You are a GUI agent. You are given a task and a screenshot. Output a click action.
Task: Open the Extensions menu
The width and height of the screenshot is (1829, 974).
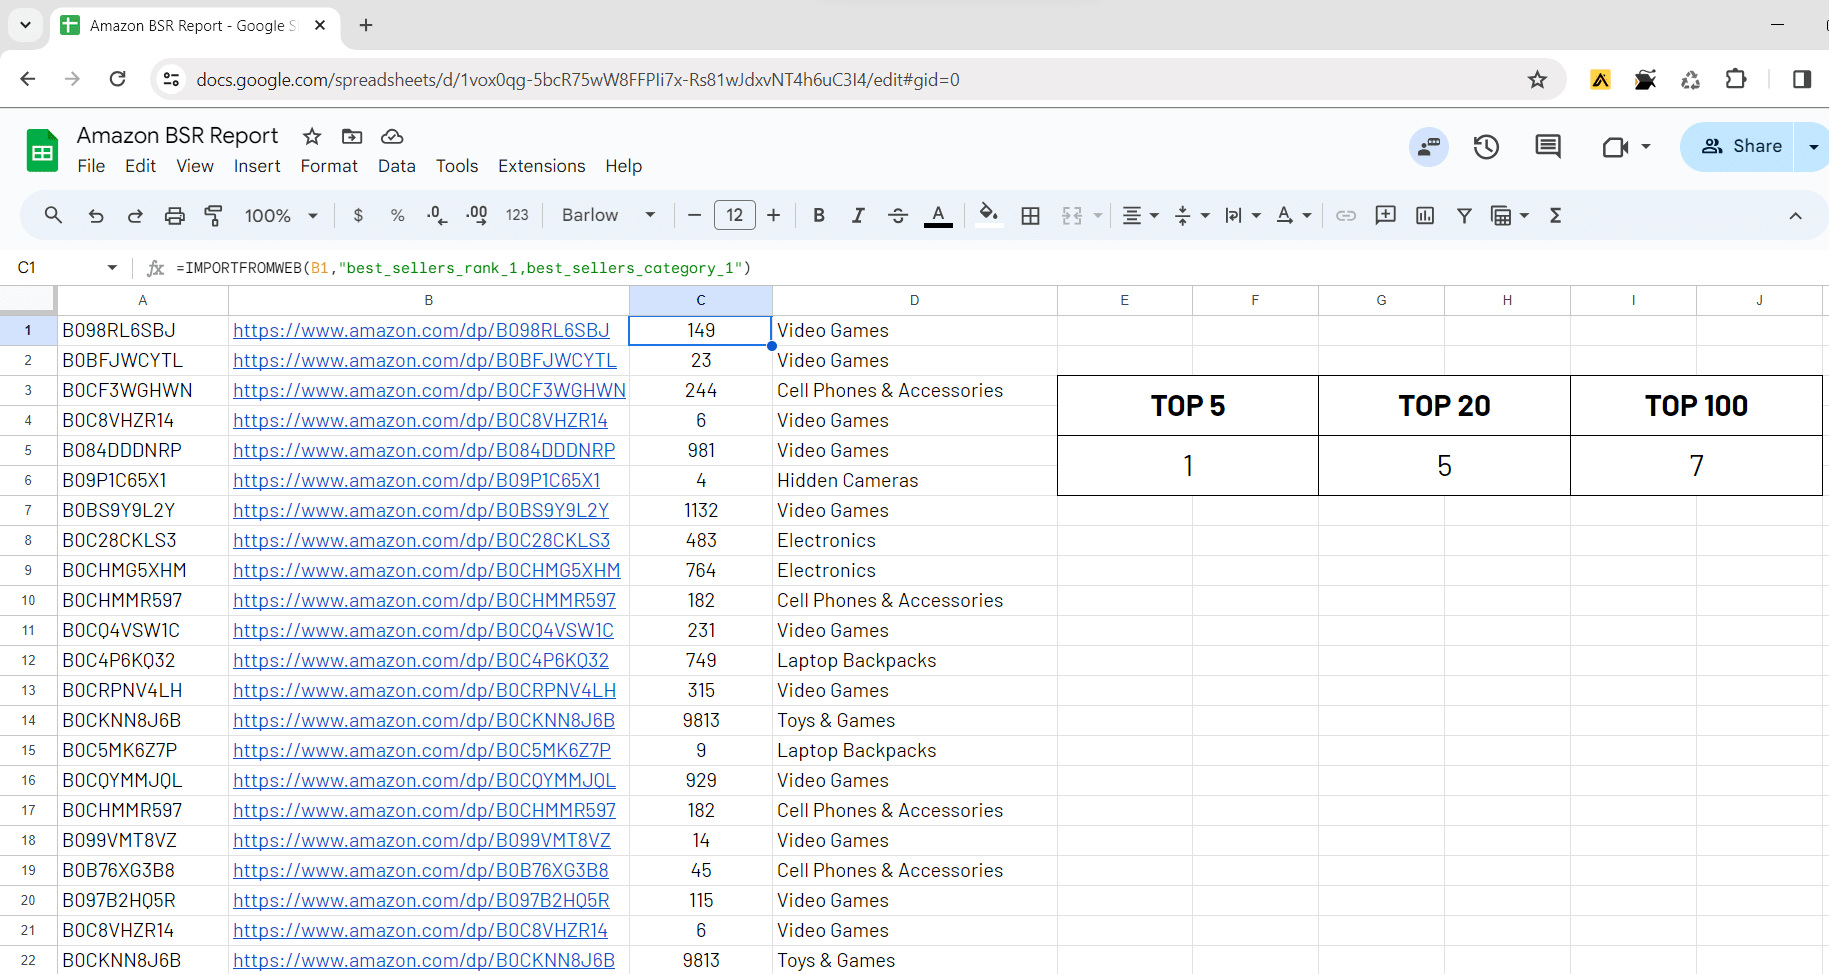coord(541,166)
